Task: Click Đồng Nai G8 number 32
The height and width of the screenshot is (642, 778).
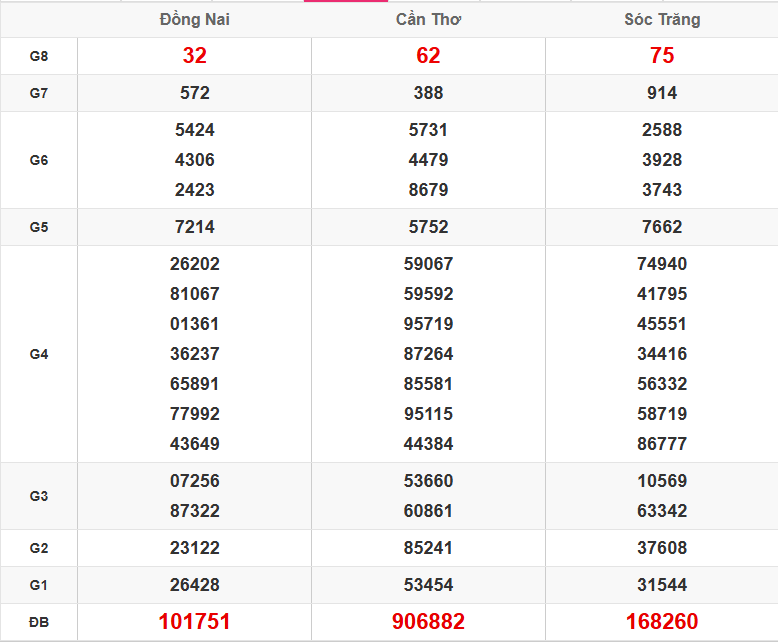Action: coord(194,56)
